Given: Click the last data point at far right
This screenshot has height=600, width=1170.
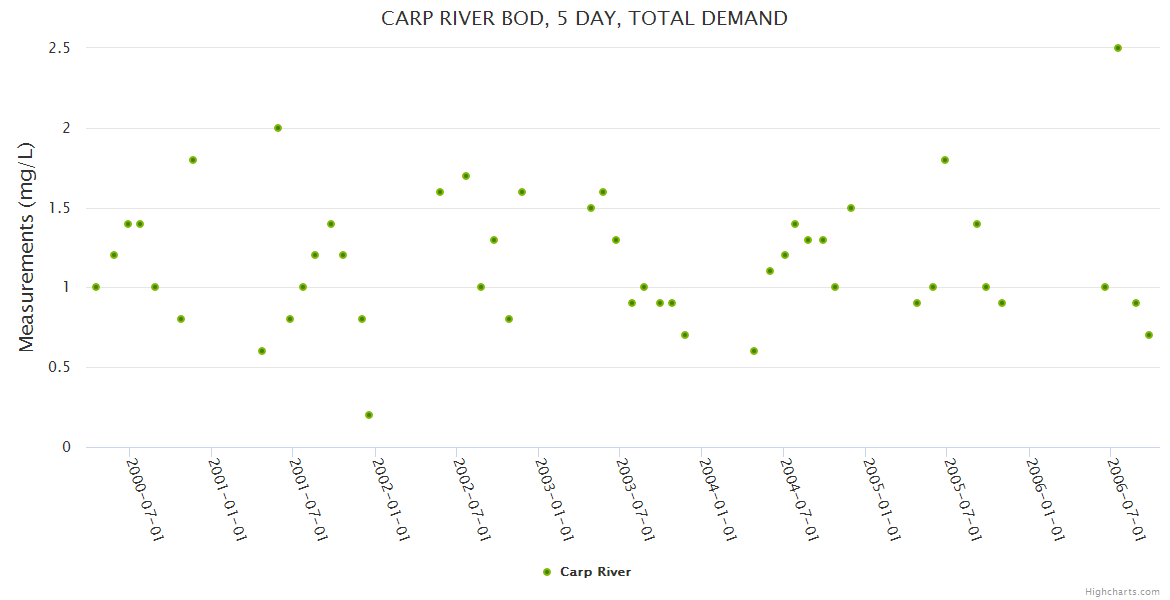Looking at the screenshot, I should [1149, 335].
